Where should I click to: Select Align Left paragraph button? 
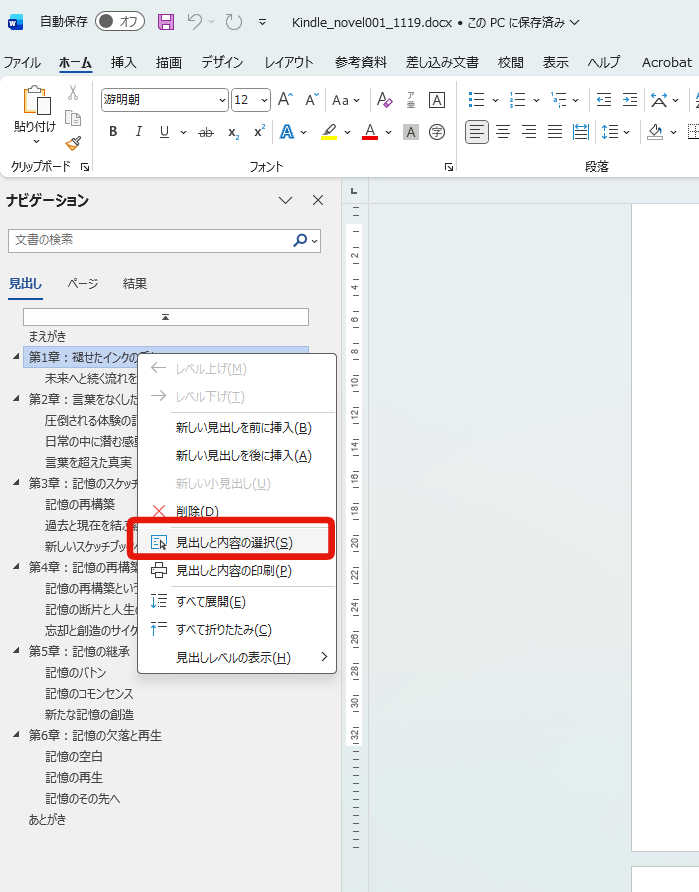[x=477, y=133]
